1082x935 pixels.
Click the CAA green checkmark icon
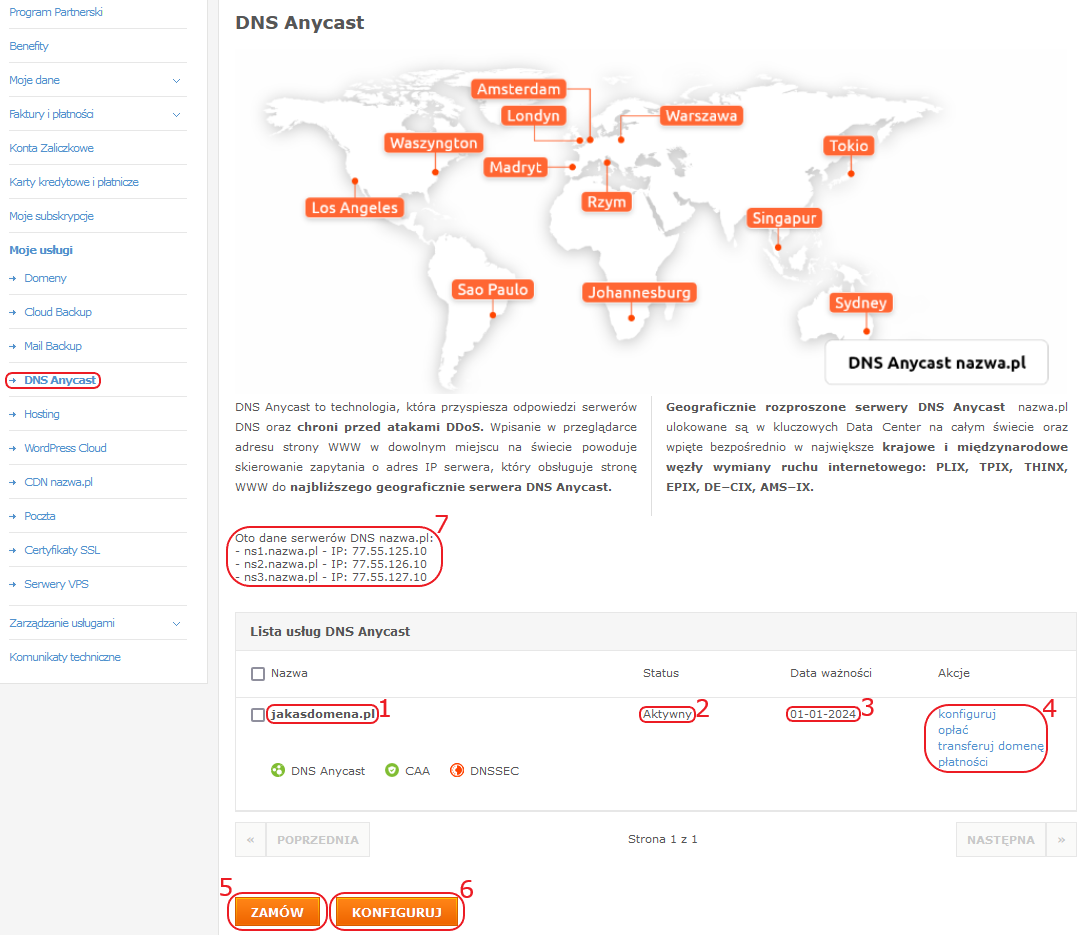point(392,770)
